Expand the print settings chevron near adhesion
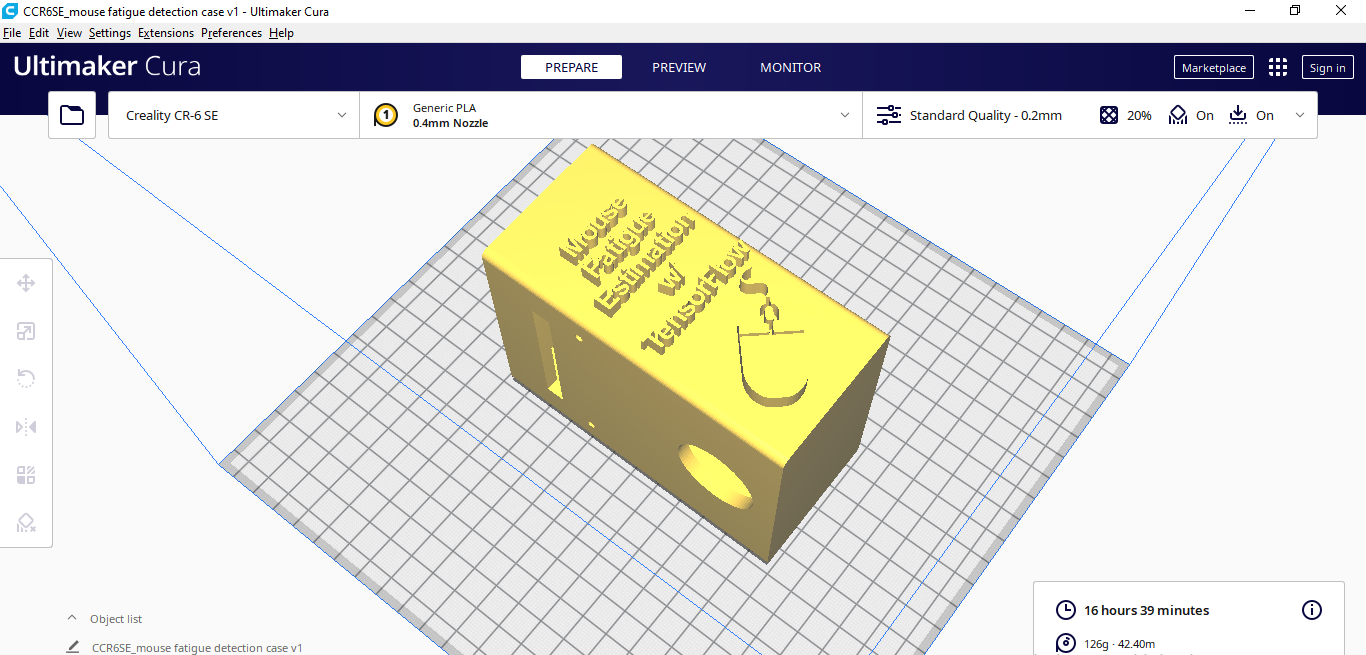The width and height of the screenshot is (1366, 655). (x=1300, y=115)
